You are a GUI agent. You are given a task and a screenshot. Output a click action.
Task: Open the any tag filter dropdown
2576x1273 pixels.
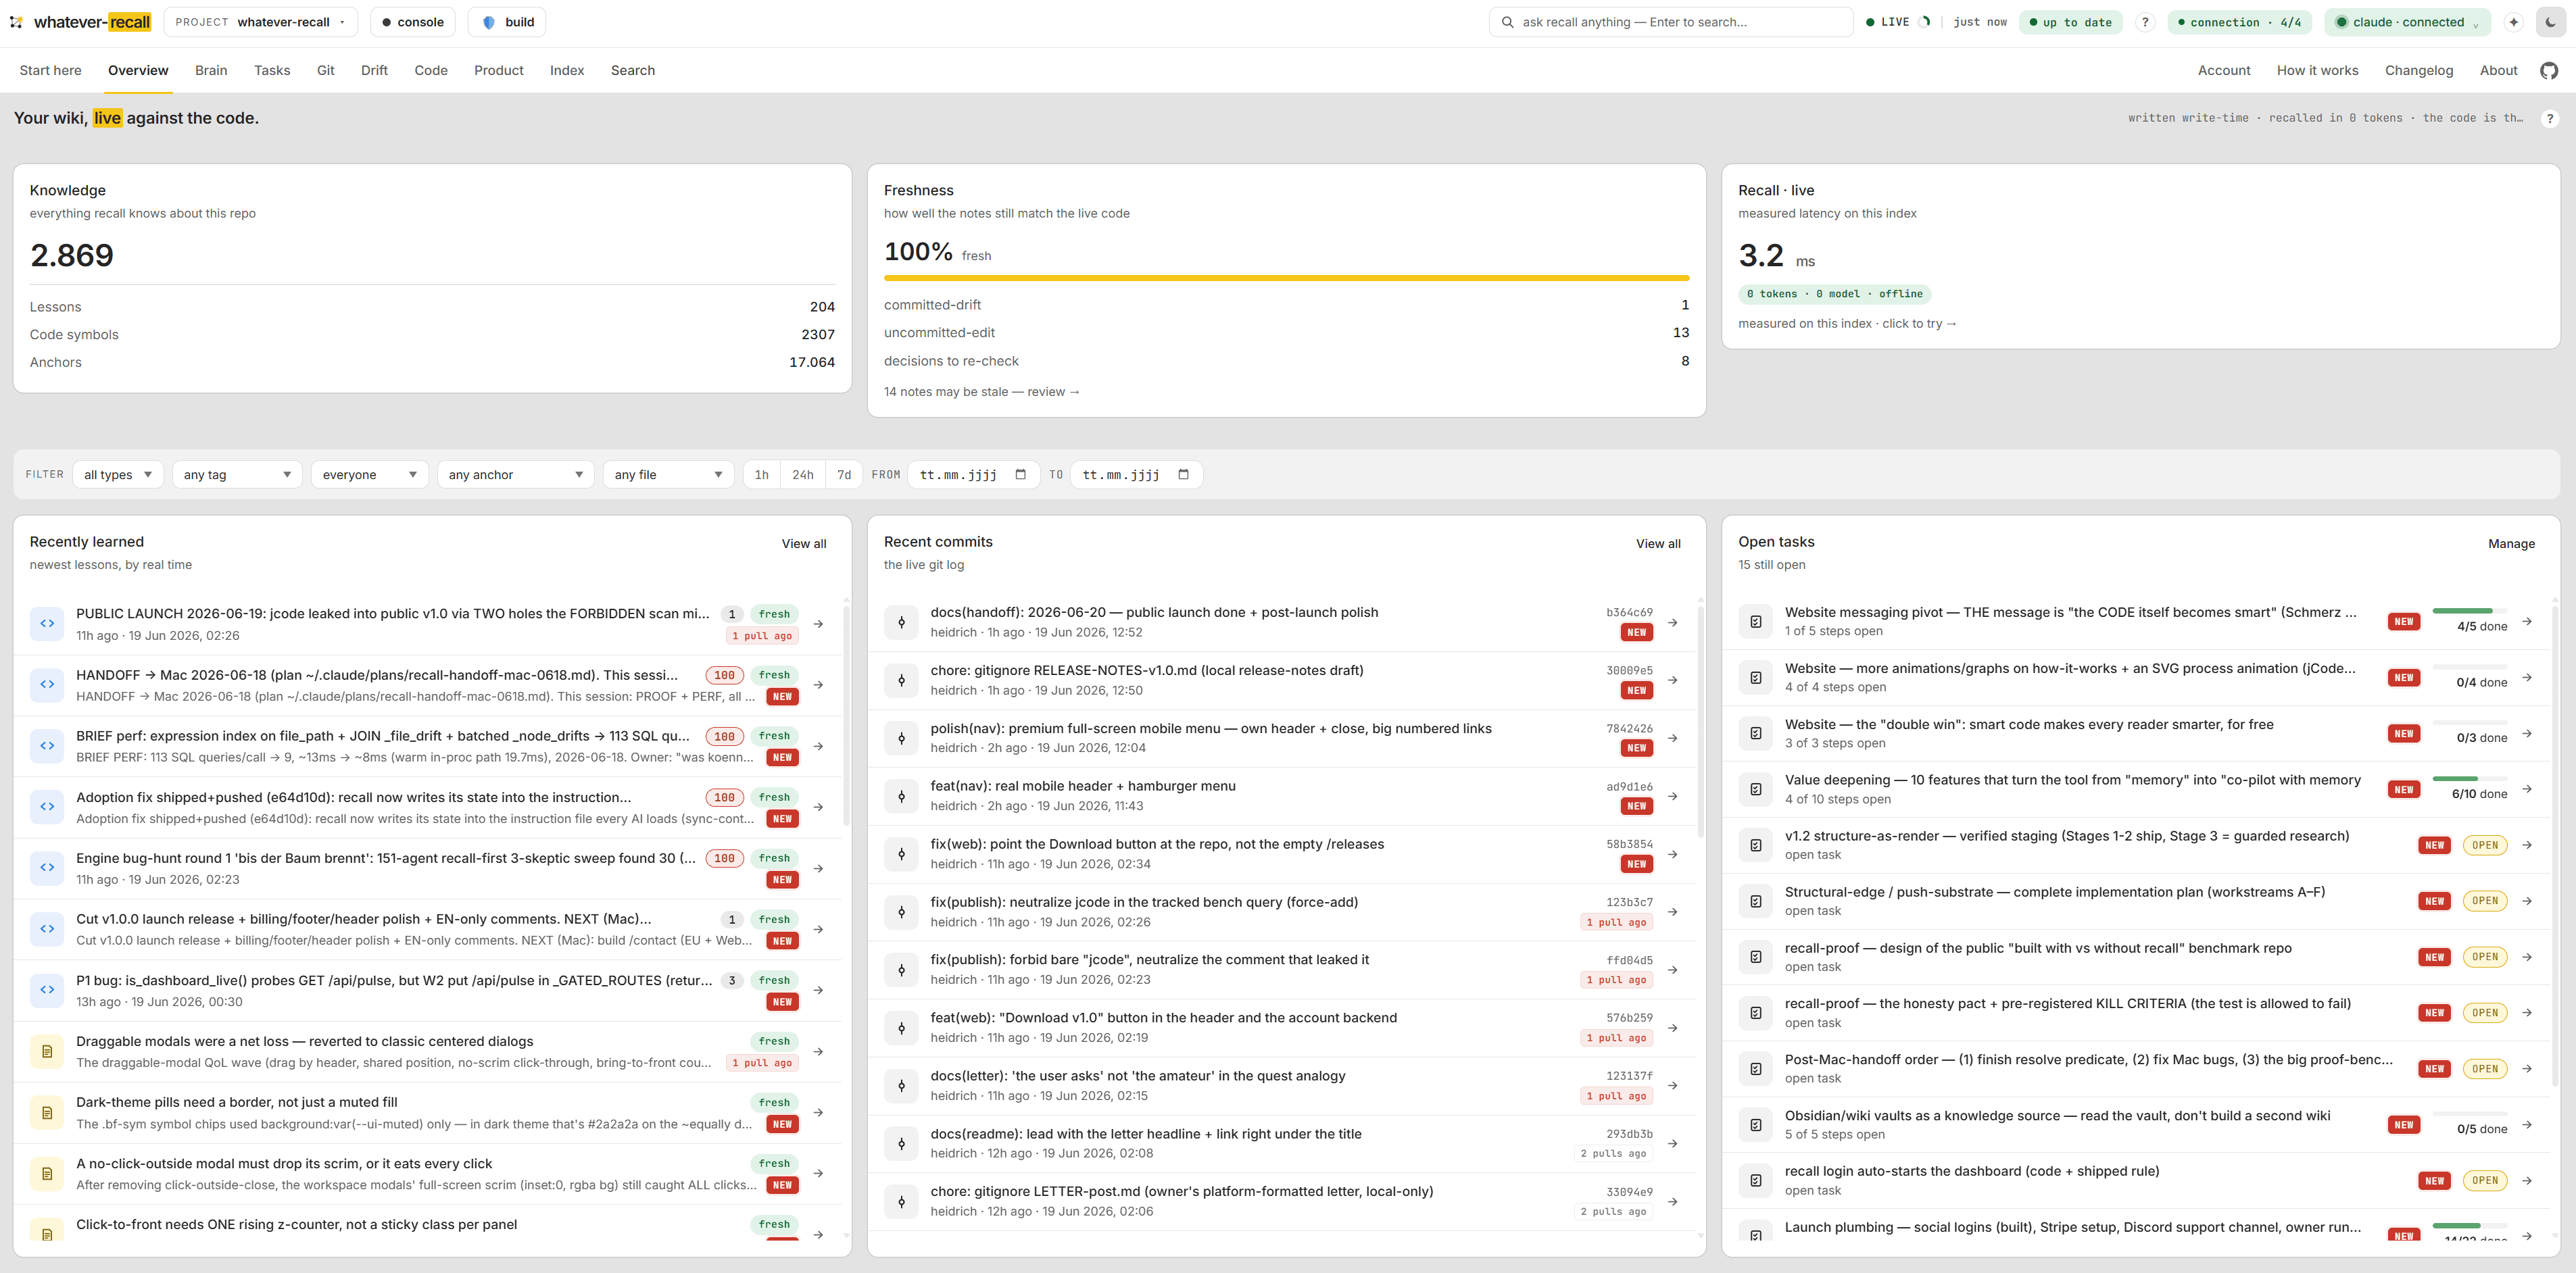pos(237,474)
